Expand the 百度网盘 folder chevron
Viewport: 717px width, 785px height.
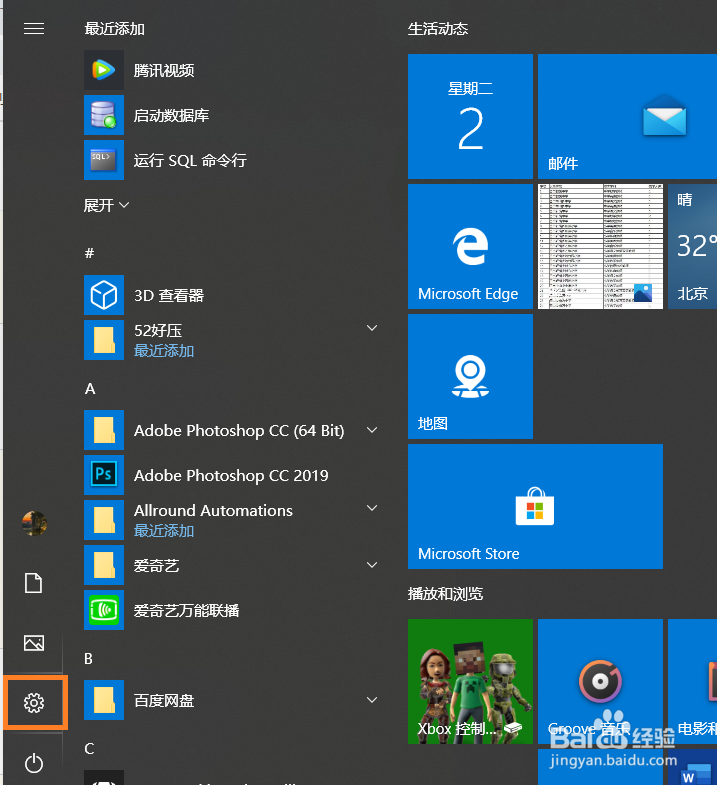pyautogui.click(x=372, y=700)
